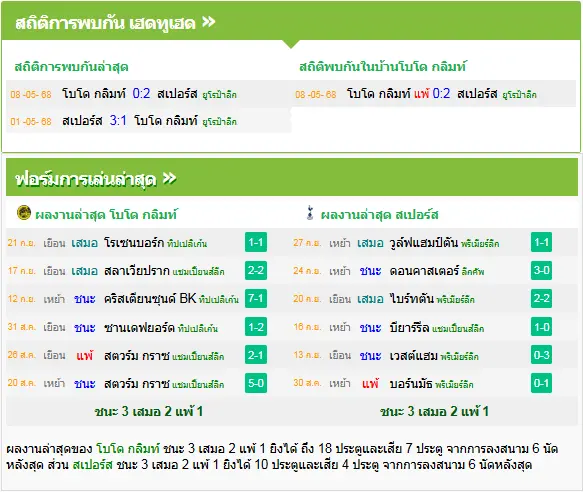Click the เสมอ result next to โรเซนบอร์ก

(x=85, y=243)
